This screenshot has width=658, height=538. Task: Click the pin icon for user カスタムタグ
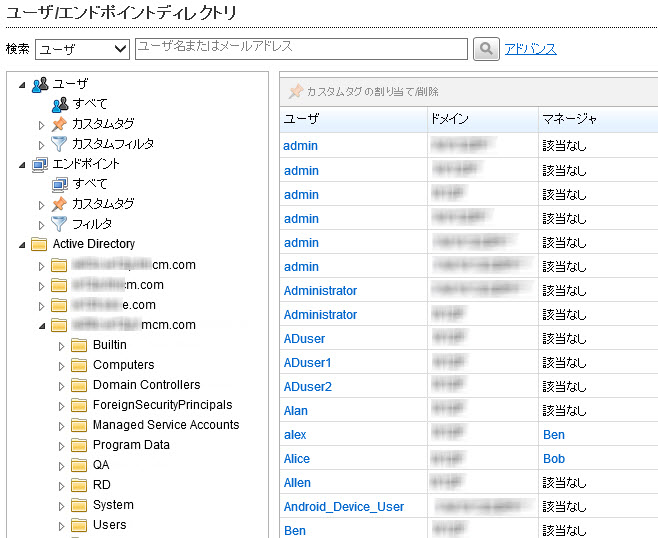(59, 124)
